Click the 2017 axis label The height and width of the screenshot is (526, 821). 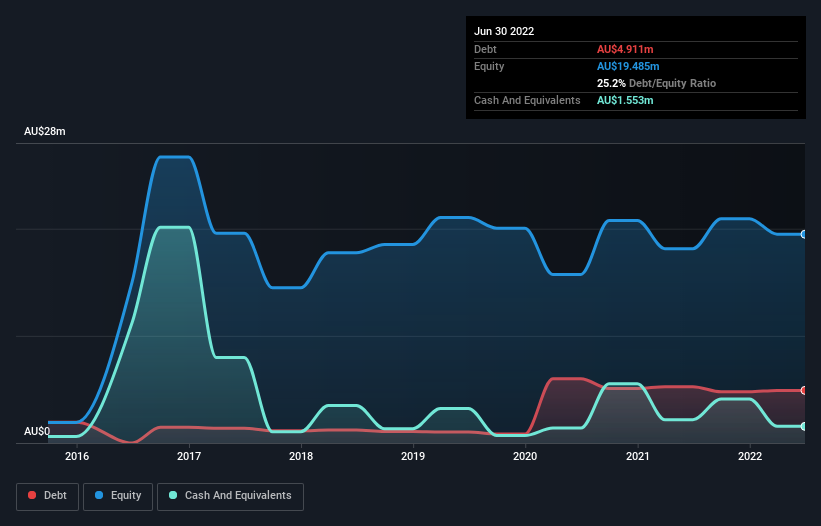point(189,456)
